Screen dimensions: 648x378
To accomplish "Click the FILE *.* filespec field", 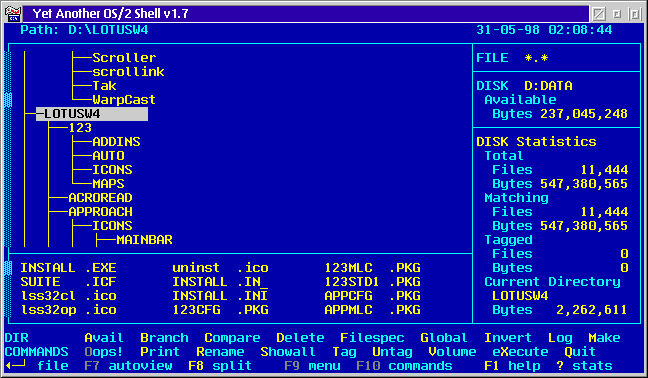I will [x=512, y=58].
